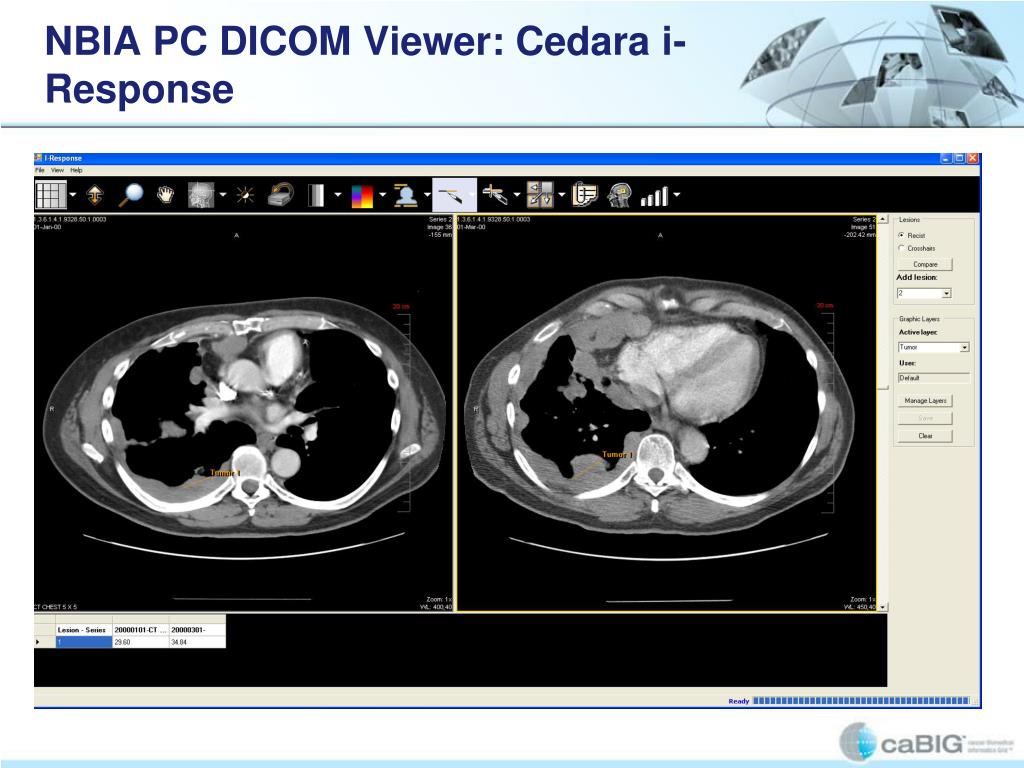
Task: Click the head scan image tool
Action: [201, 195]
